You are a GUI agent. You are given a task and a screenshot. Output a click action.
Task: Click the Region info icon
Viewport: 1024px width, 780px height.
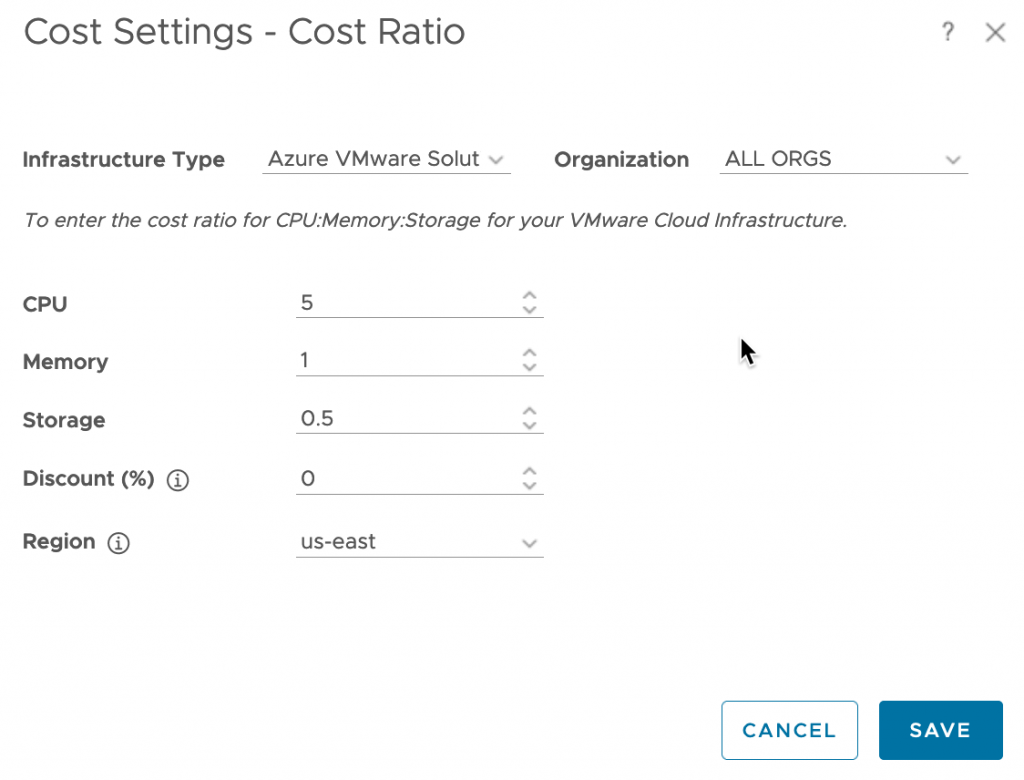click(x=118, y=543)
